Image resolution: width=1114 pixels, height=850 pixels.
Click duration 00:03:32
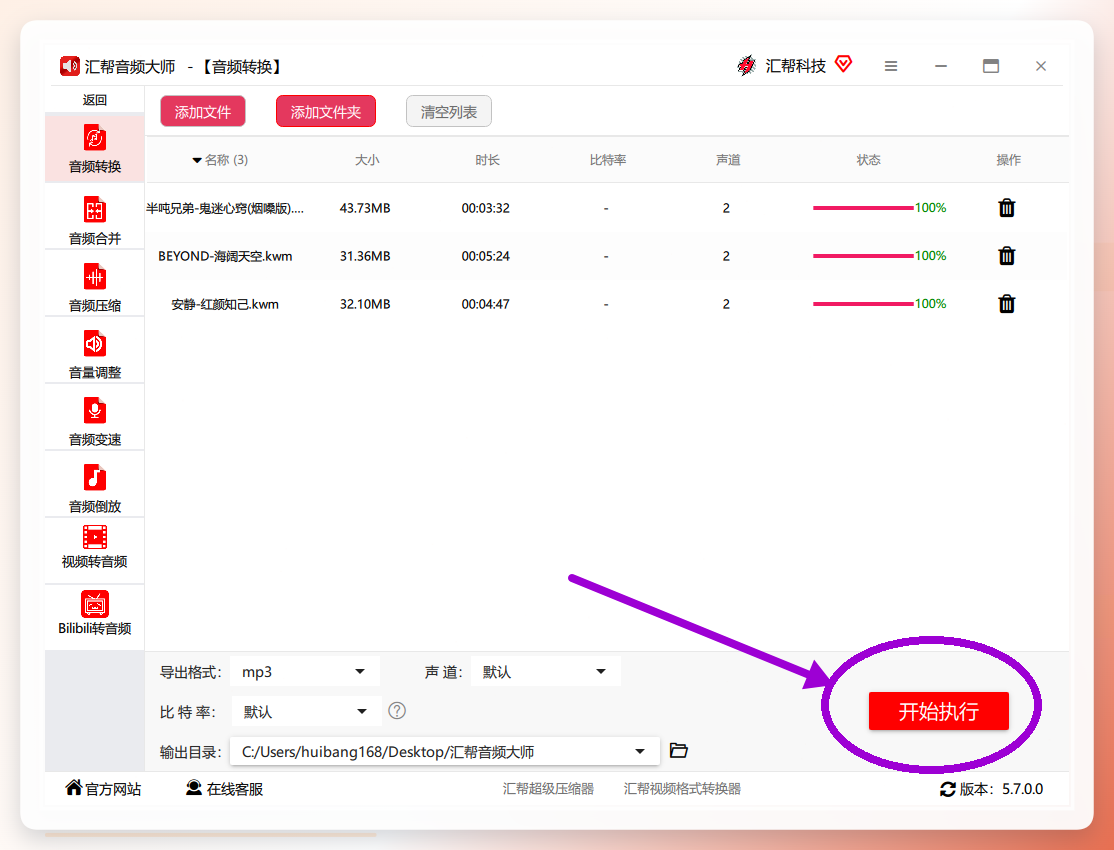tap(486, 208)
